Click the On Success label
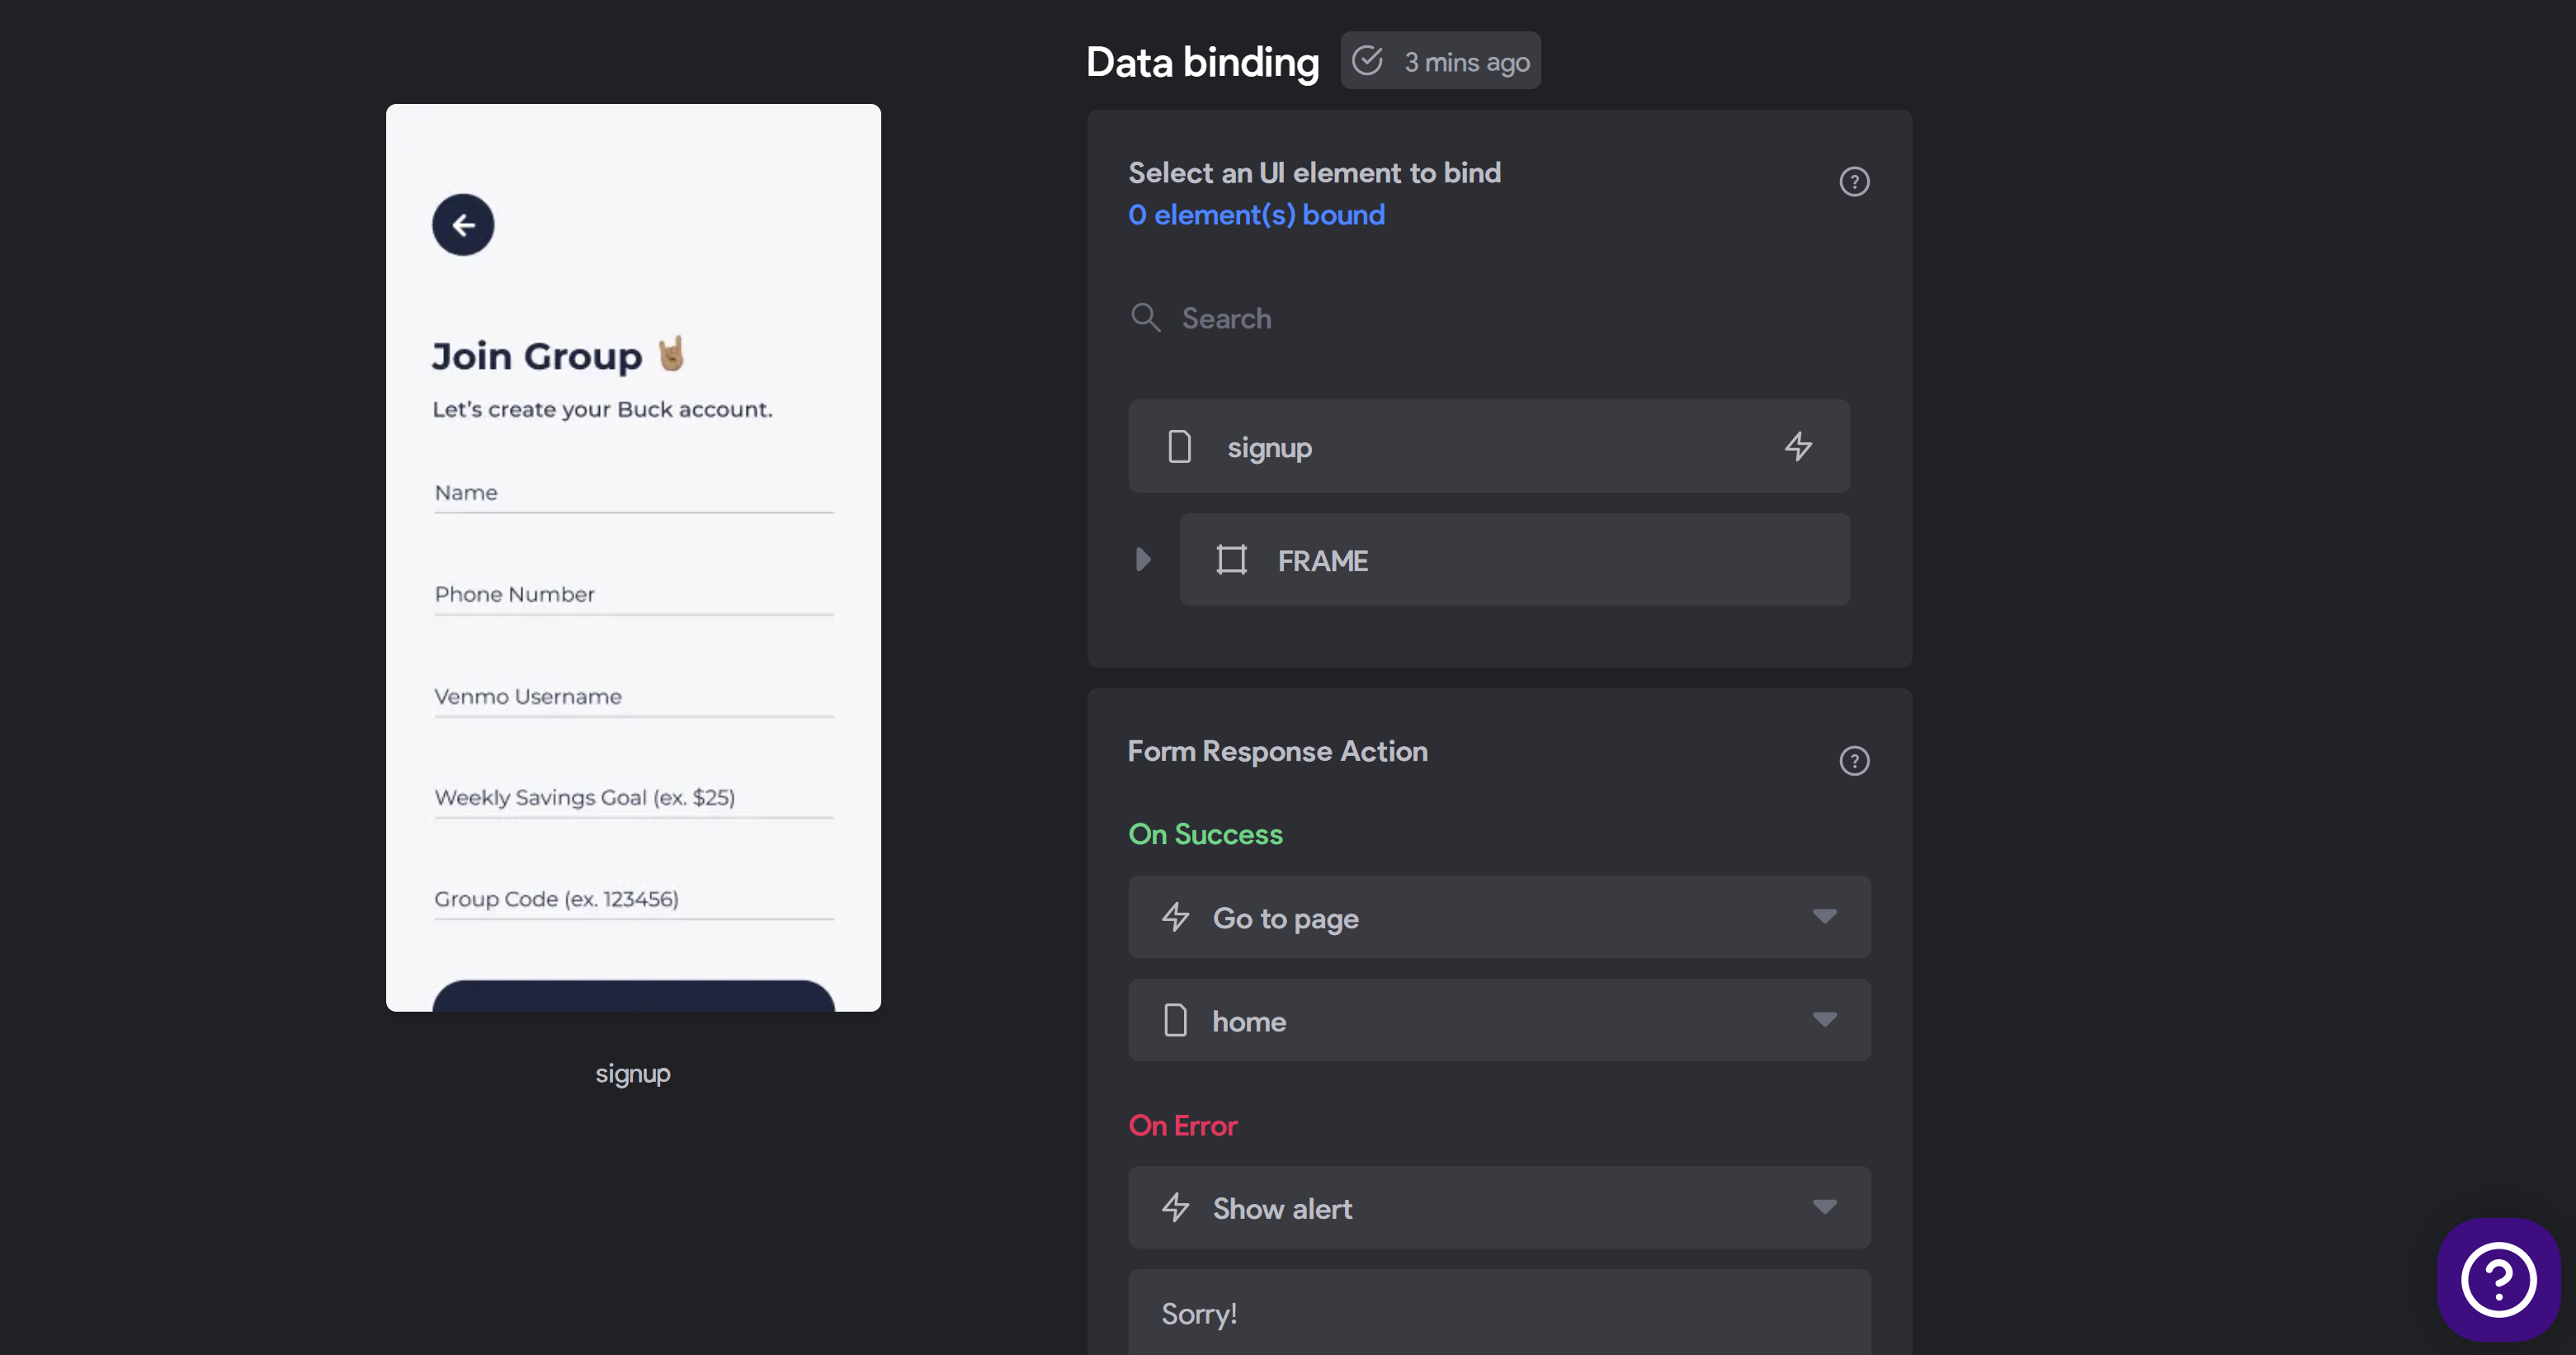This screenshot has height=1355, width=2576. [1205, 834]
